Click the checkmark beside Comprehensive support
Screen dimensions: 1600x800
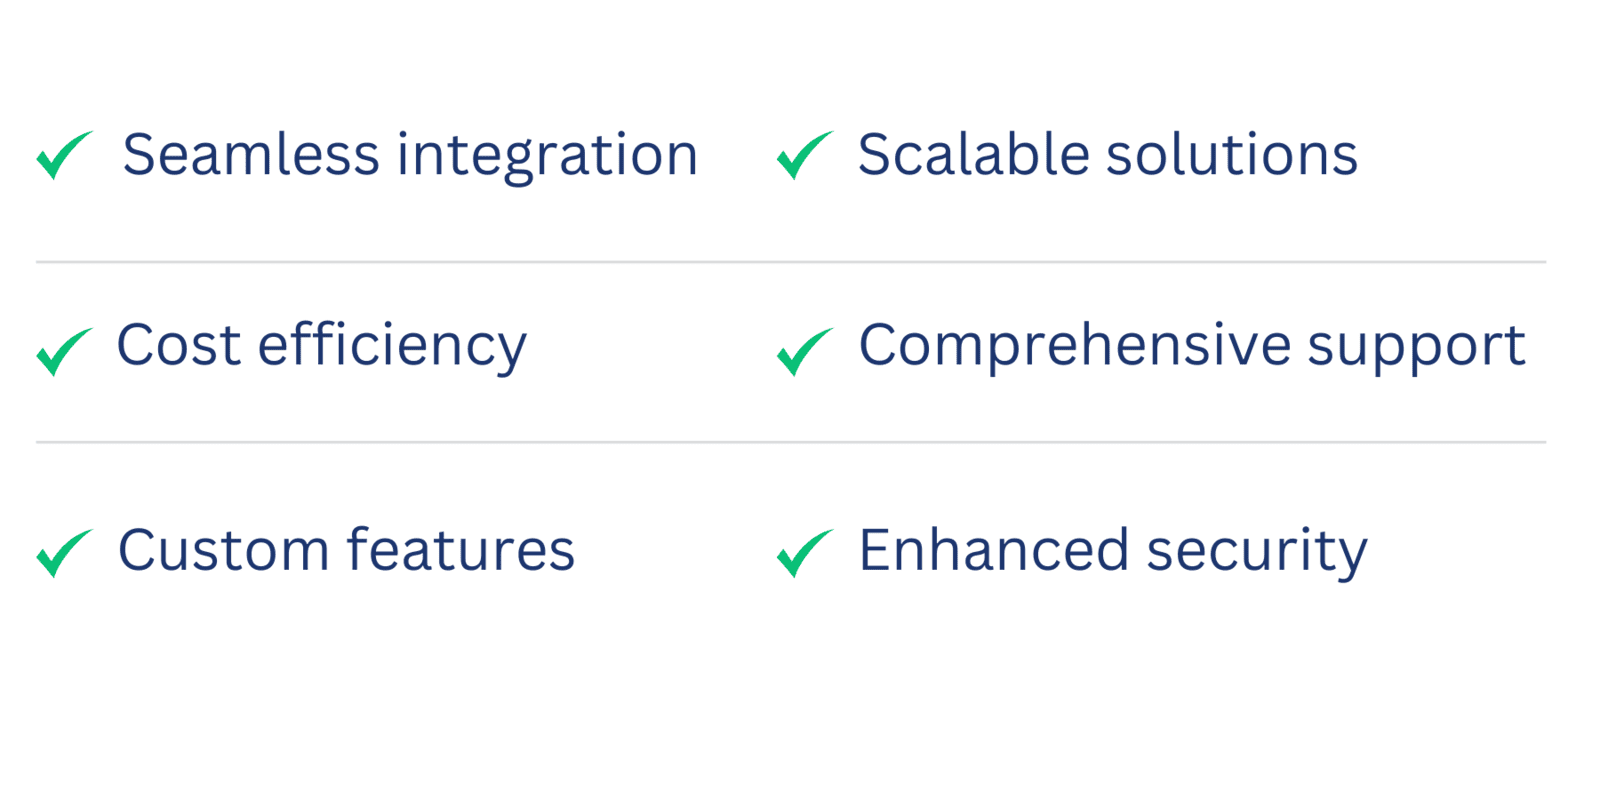click(805, 352)
